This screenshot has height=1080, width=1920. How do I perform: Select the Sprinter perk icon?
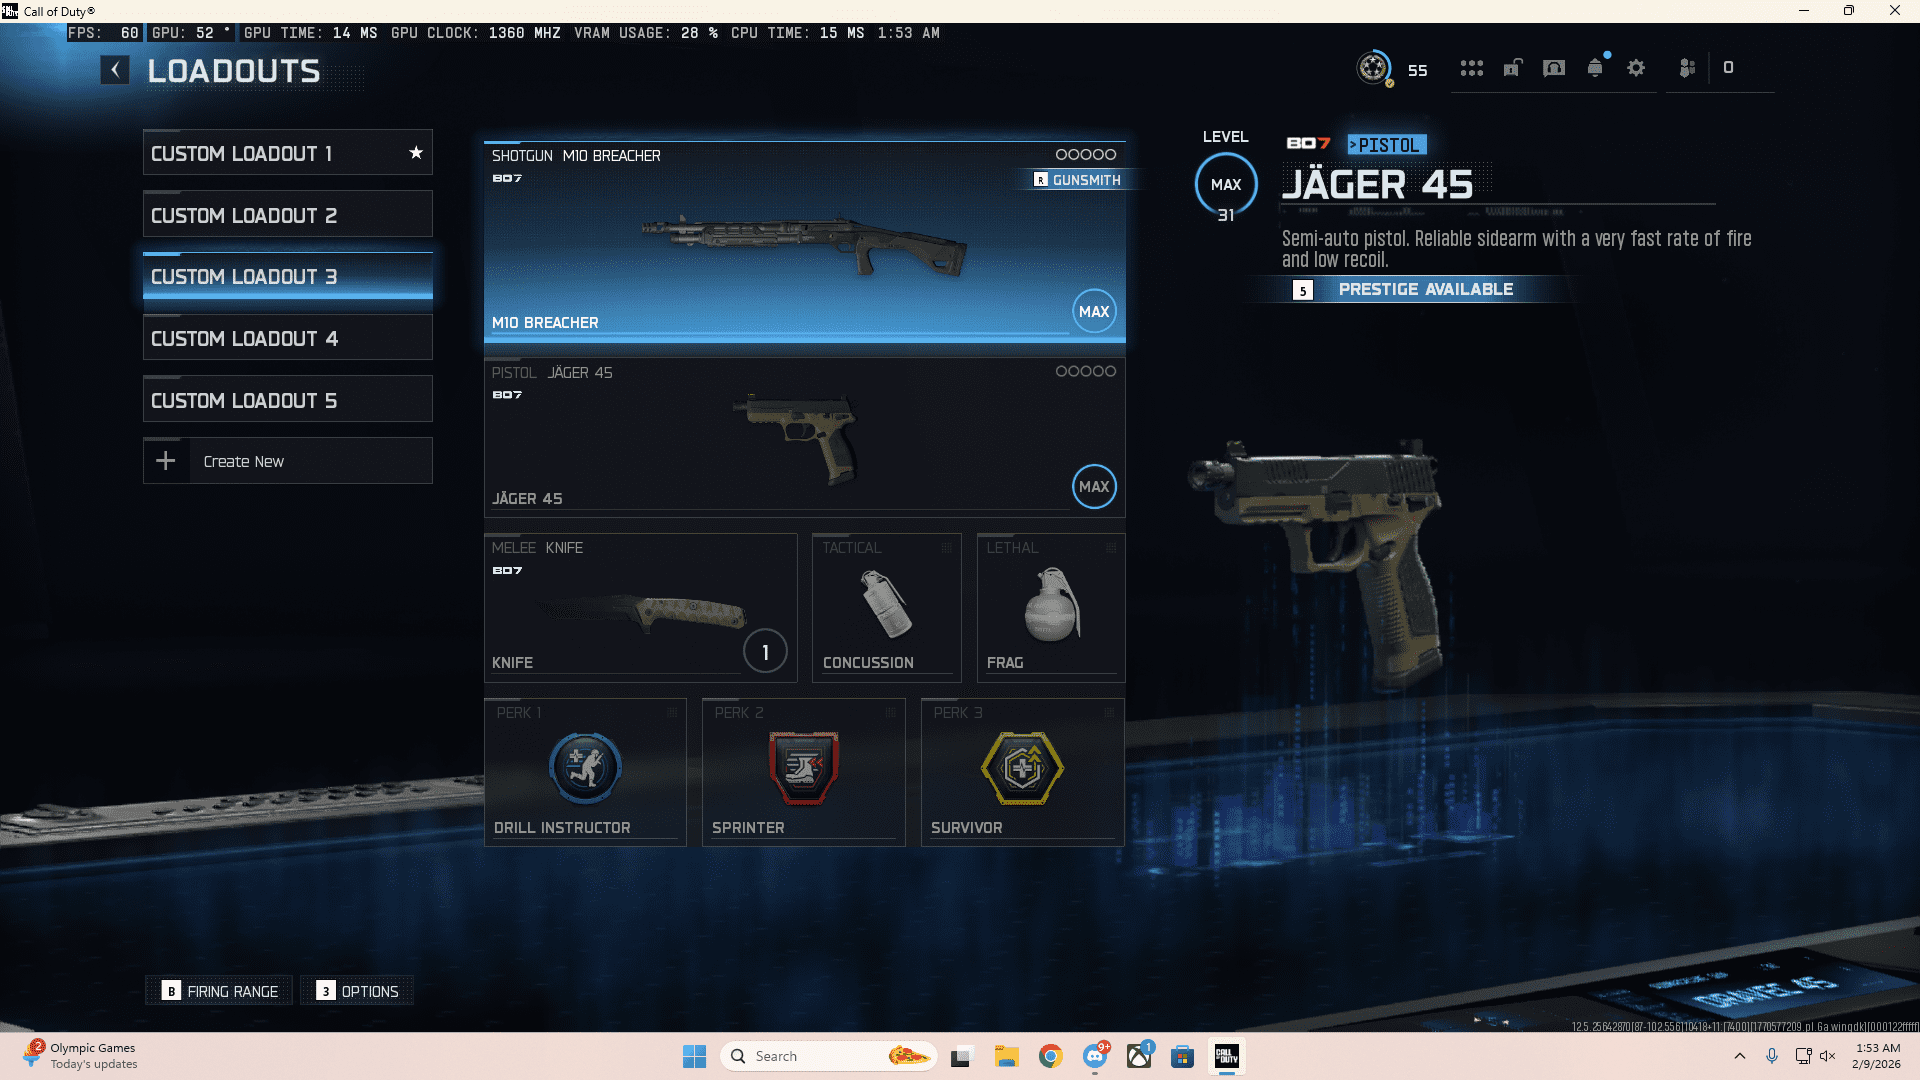pyautogui.click(x=803, y=768)
